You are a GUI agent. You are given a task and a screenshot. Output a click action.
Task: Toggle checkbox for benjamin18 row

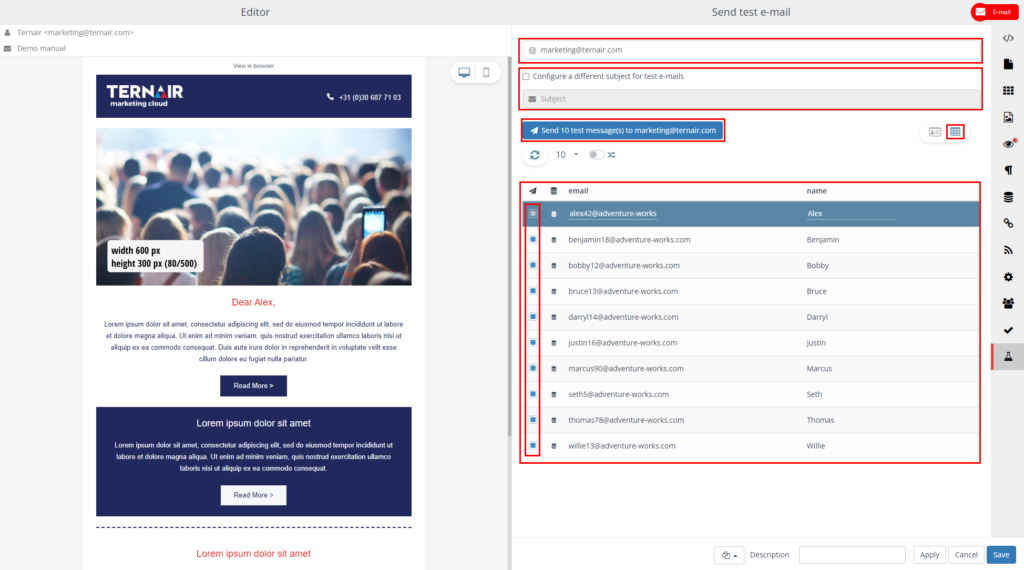coord(533,240)
